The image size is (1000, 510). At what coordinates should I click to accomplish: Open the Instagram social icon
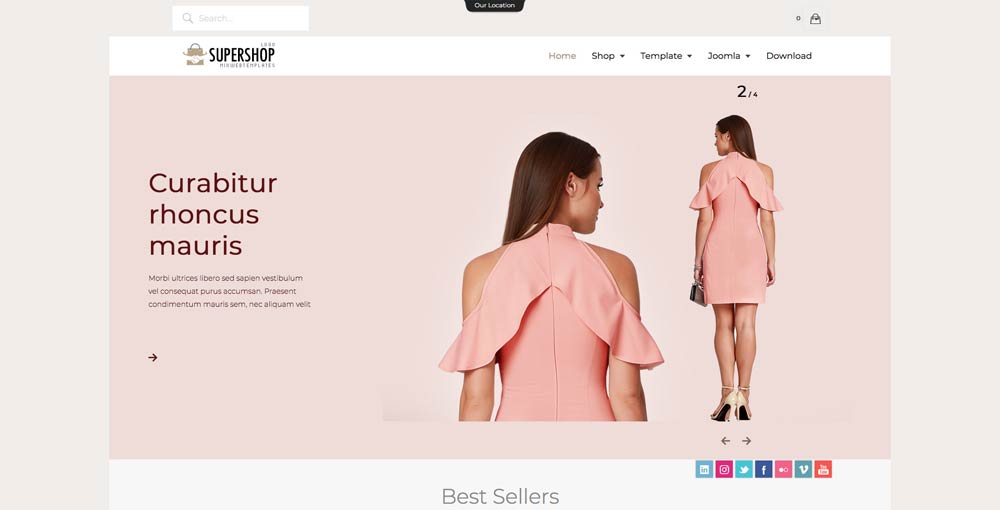click(724, 470)
